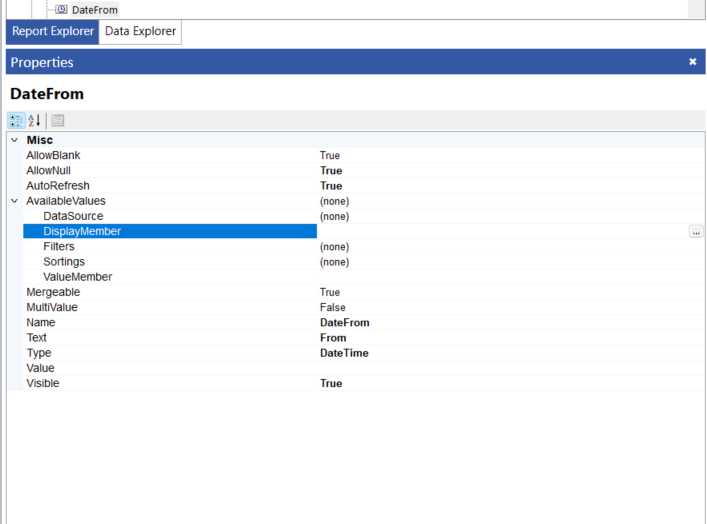Open the DisplayMember ellipsis editor
This screenshot has width=707, height=524.
point(695,231)
